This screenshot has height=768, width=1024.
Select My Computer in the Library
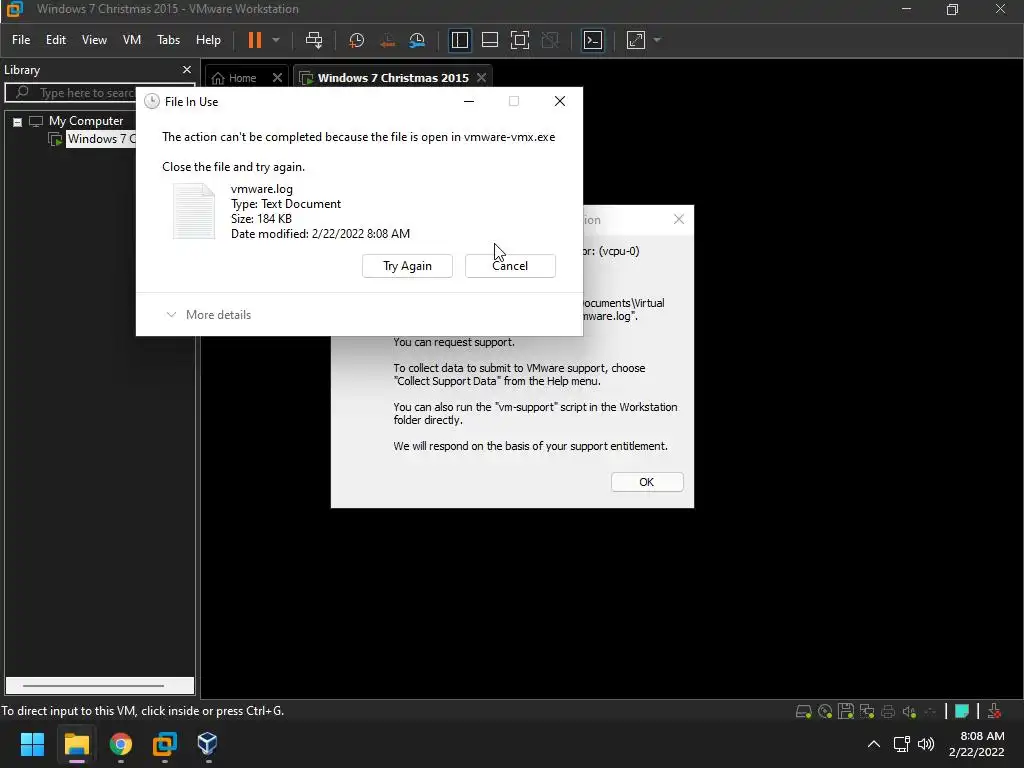(86, 121)
